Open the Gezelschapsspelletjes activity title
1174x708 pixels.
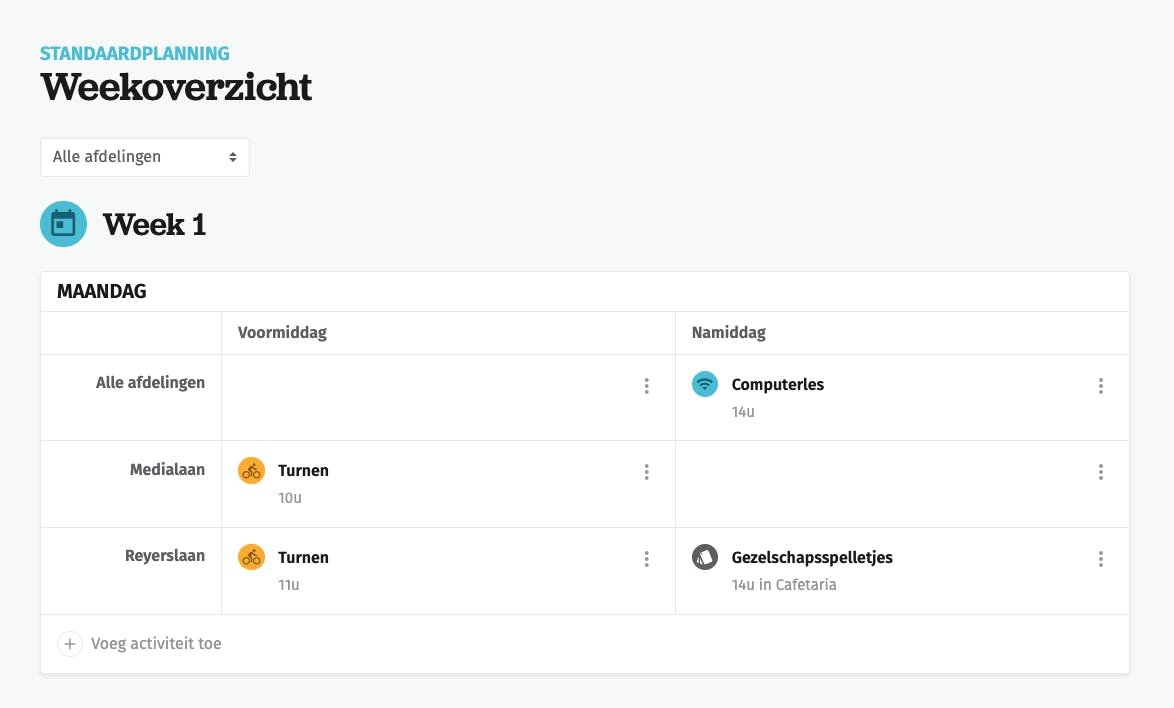812,558
